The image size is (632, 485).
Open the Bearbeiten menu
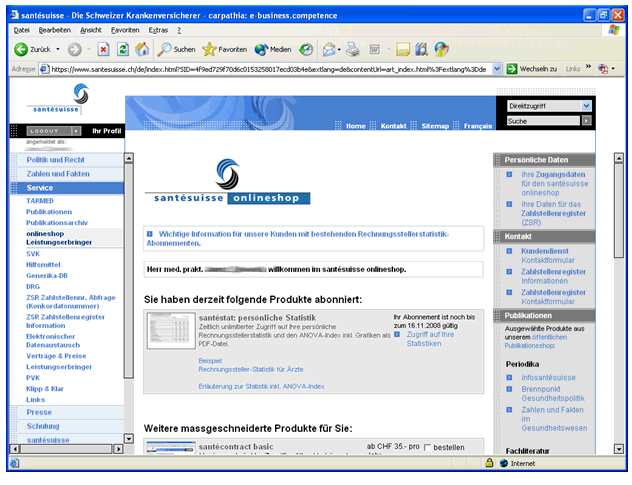(54, 30)
